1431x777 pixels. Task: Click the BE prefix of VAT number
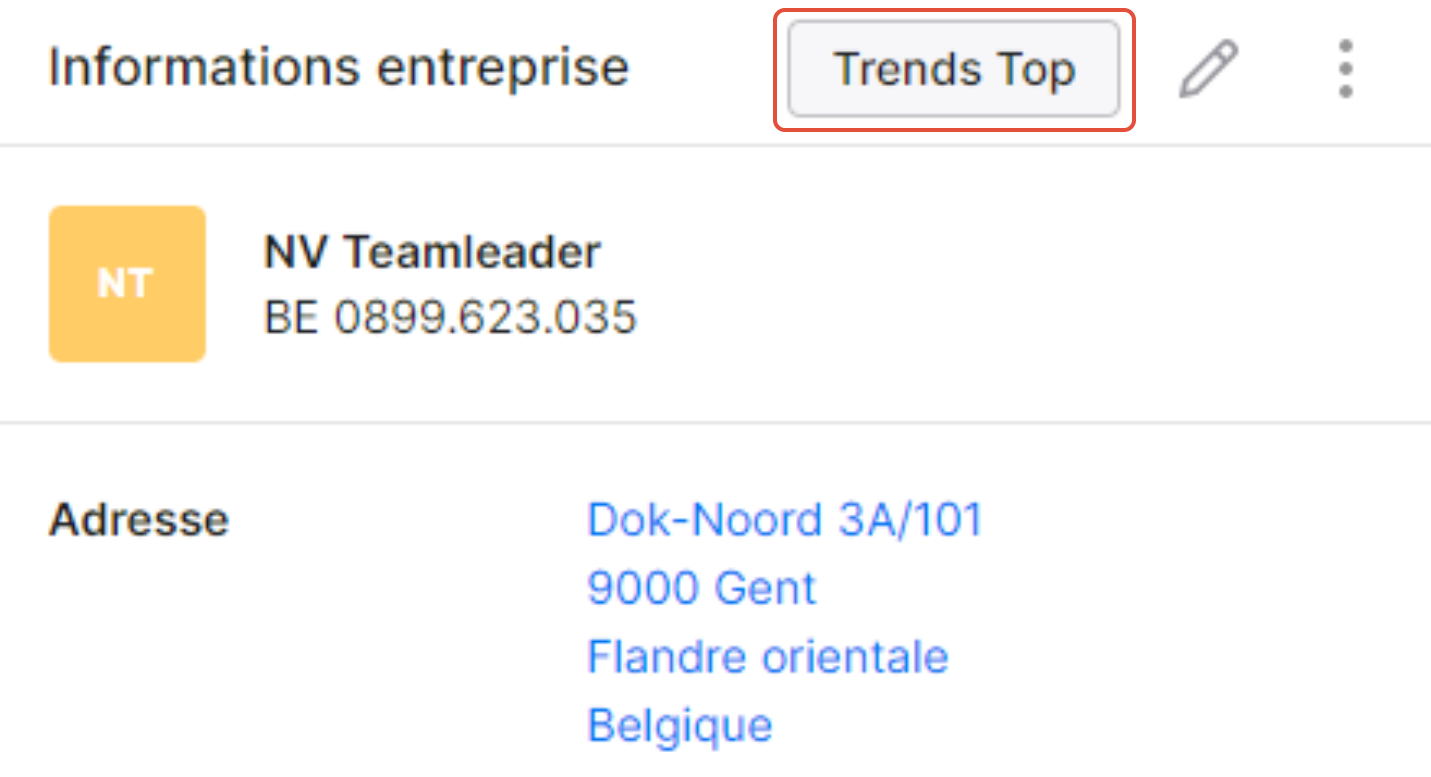[x=291, y=318]
